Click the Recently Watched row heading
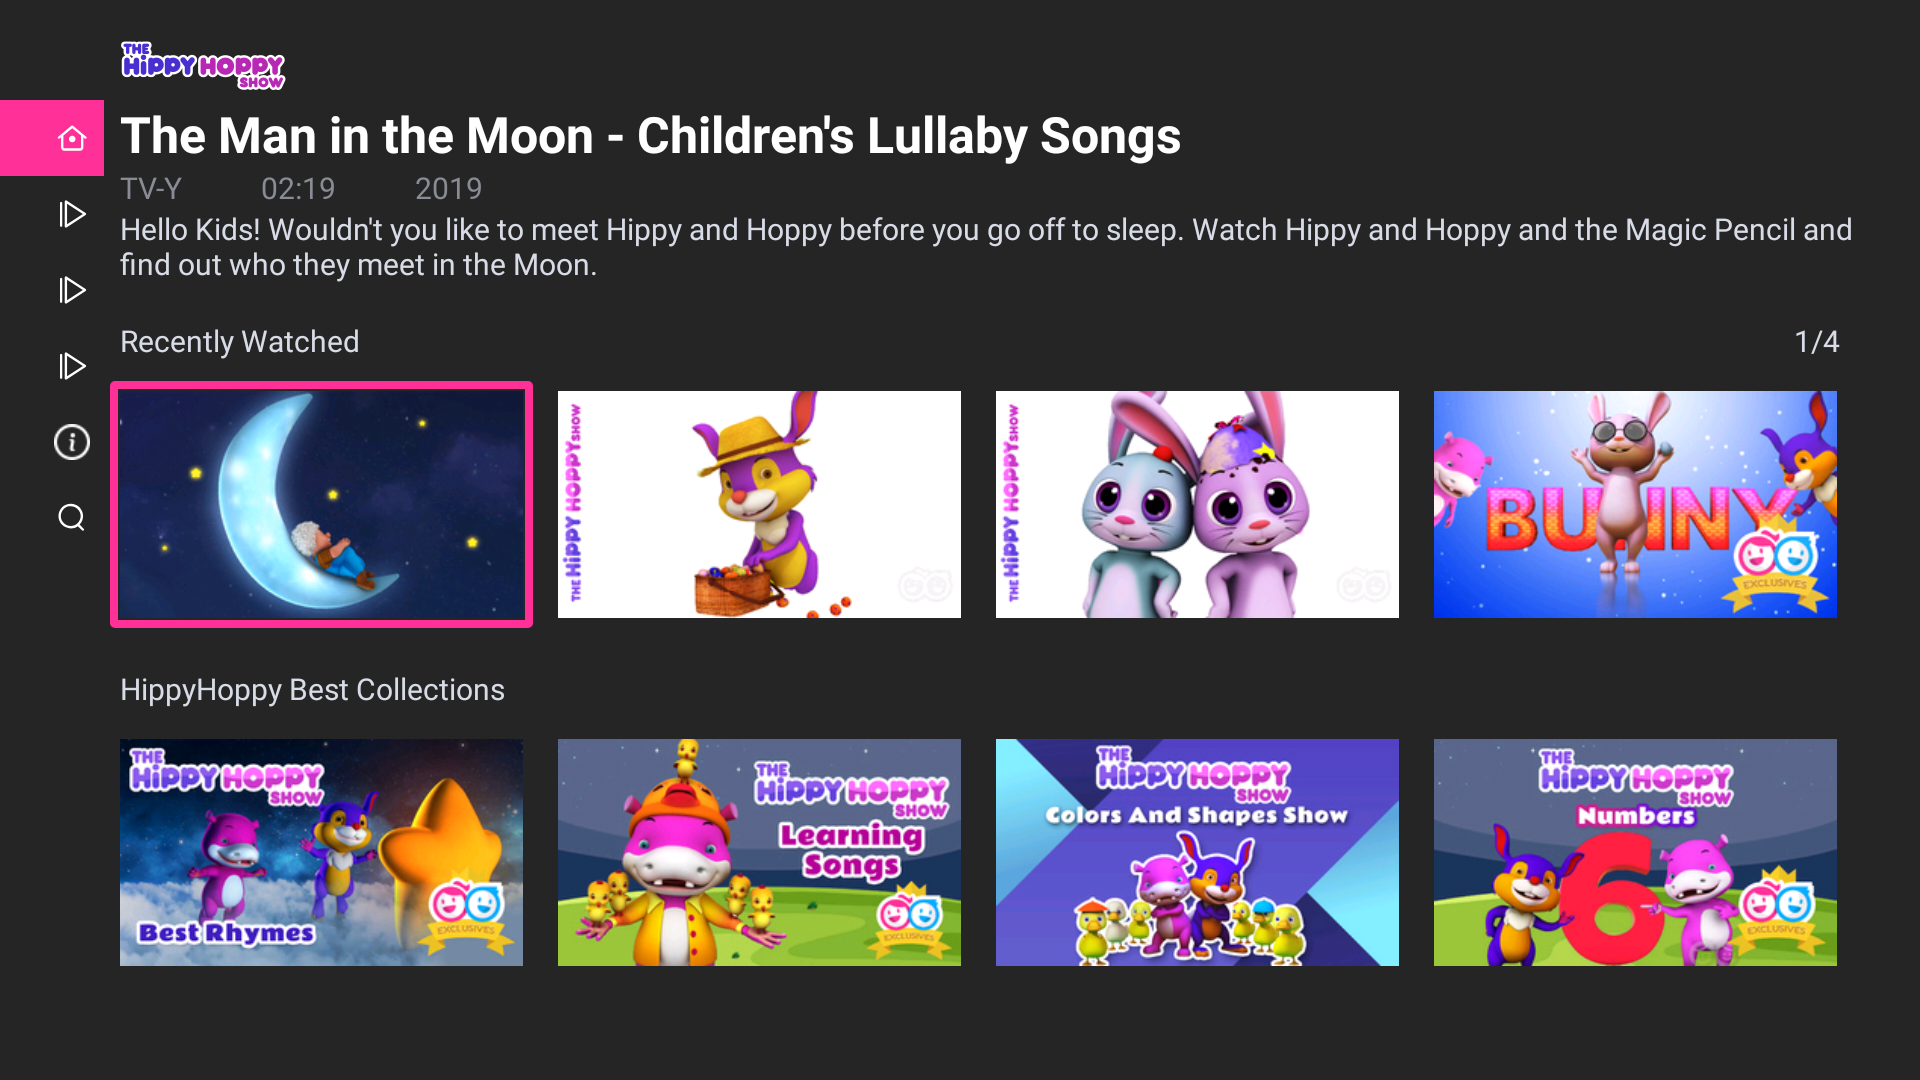1920x1080 pixels. pos(239,342)
